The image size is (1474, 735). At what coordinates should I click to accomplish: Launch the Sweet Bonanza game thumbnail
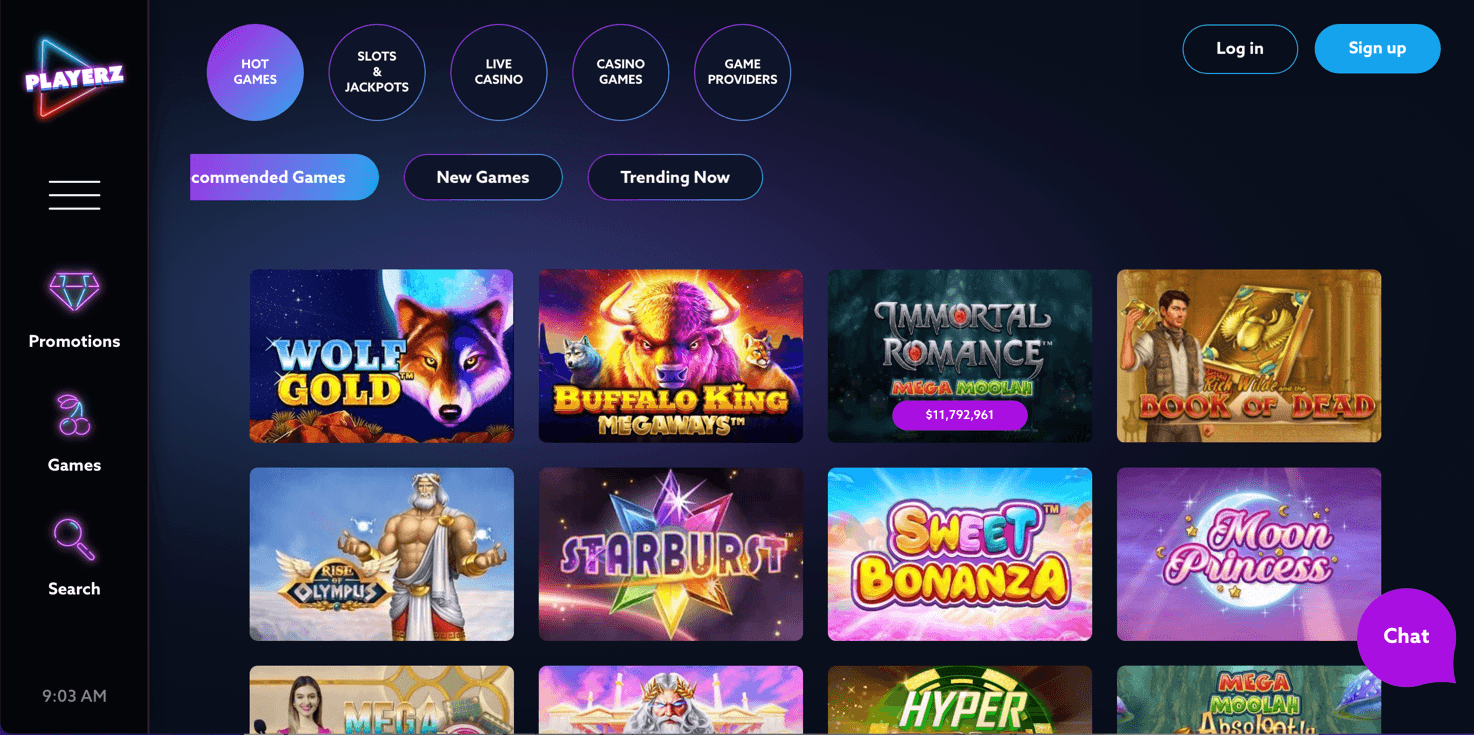960,554
